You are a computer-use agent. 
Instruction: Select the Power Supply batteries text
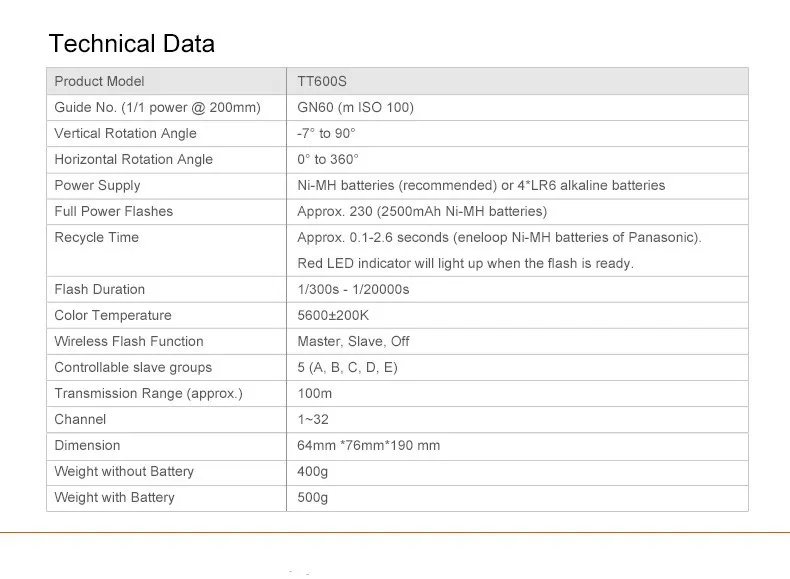click(x=480, y=185)
